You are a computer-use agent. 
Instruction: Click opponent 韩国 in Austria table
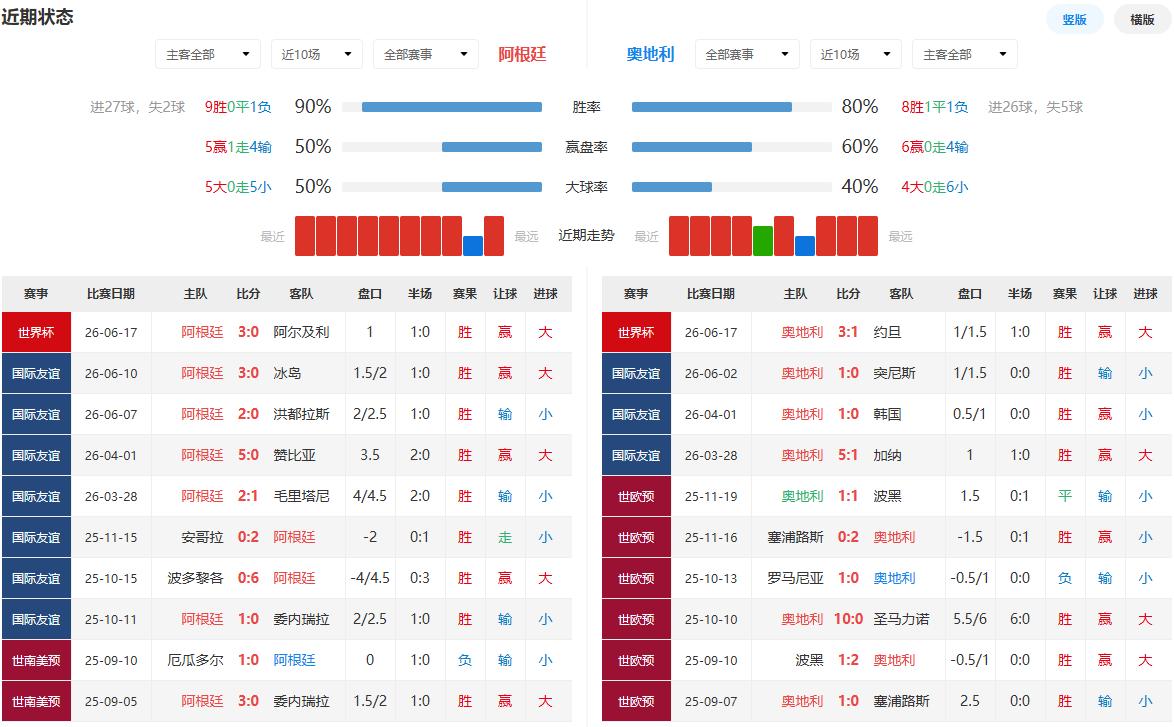[886, 414]
